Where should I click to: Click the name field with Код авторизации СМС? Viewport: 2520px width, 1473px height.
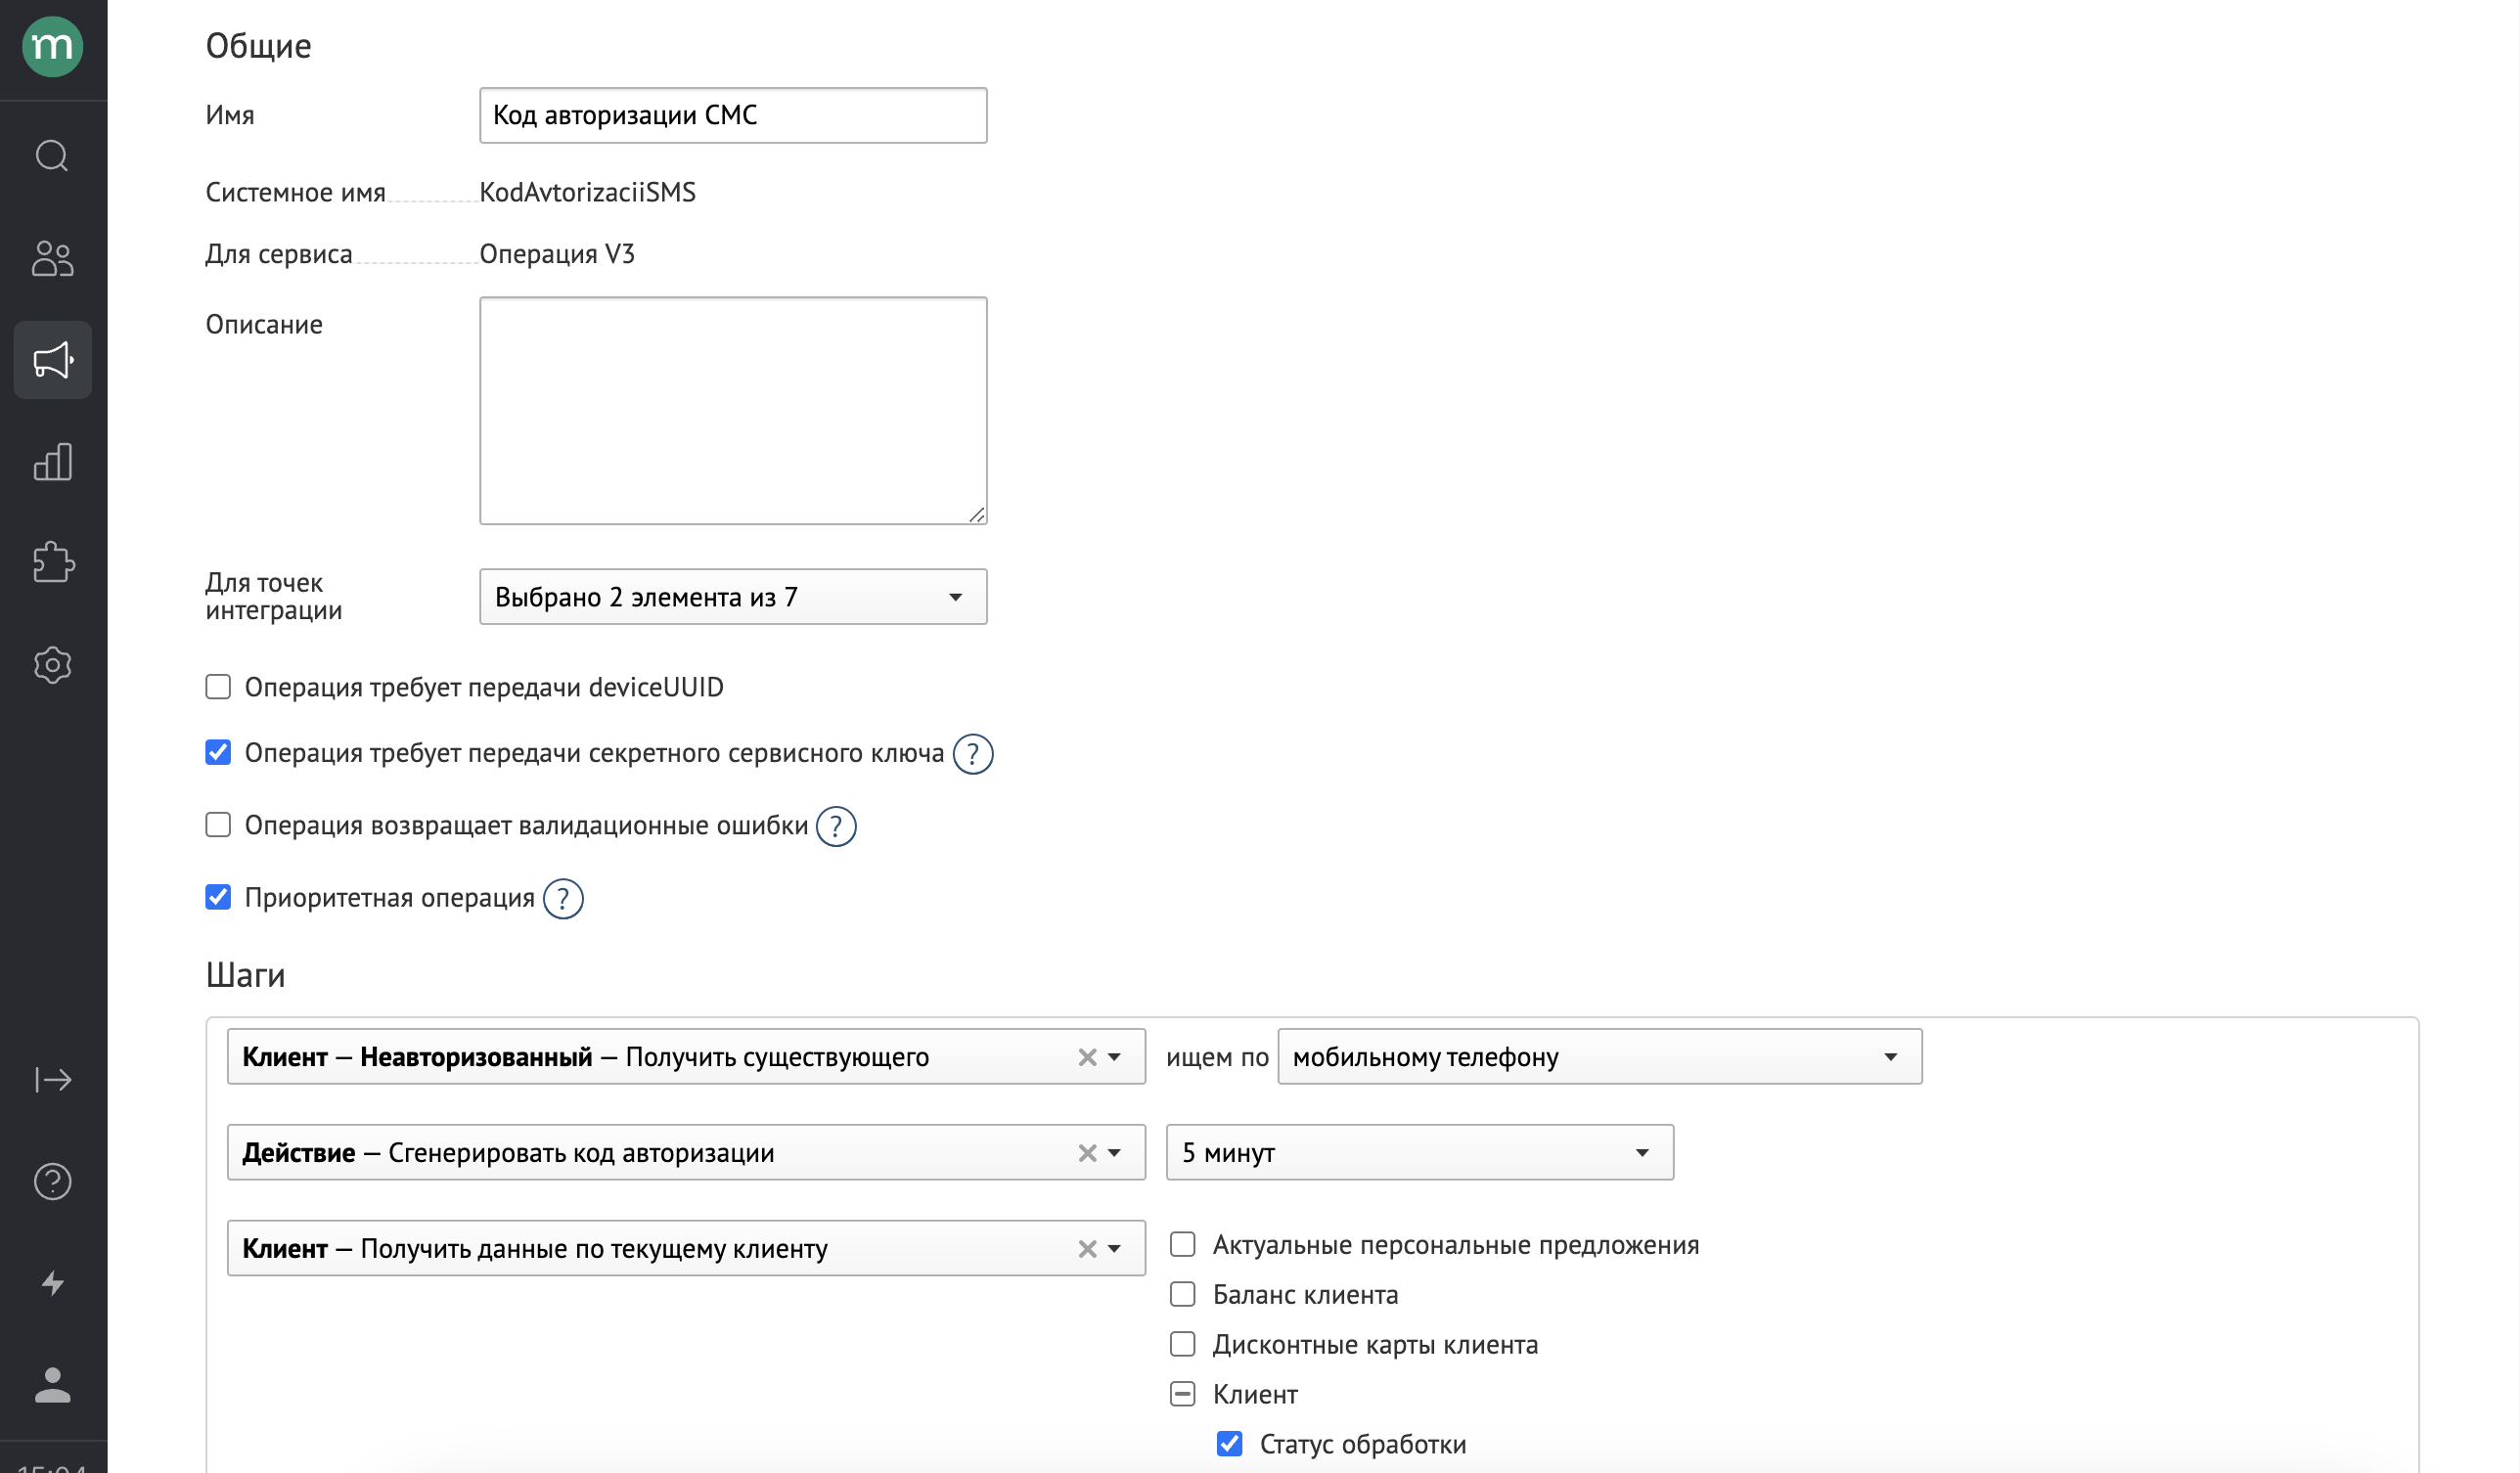[x=733, y=115]
